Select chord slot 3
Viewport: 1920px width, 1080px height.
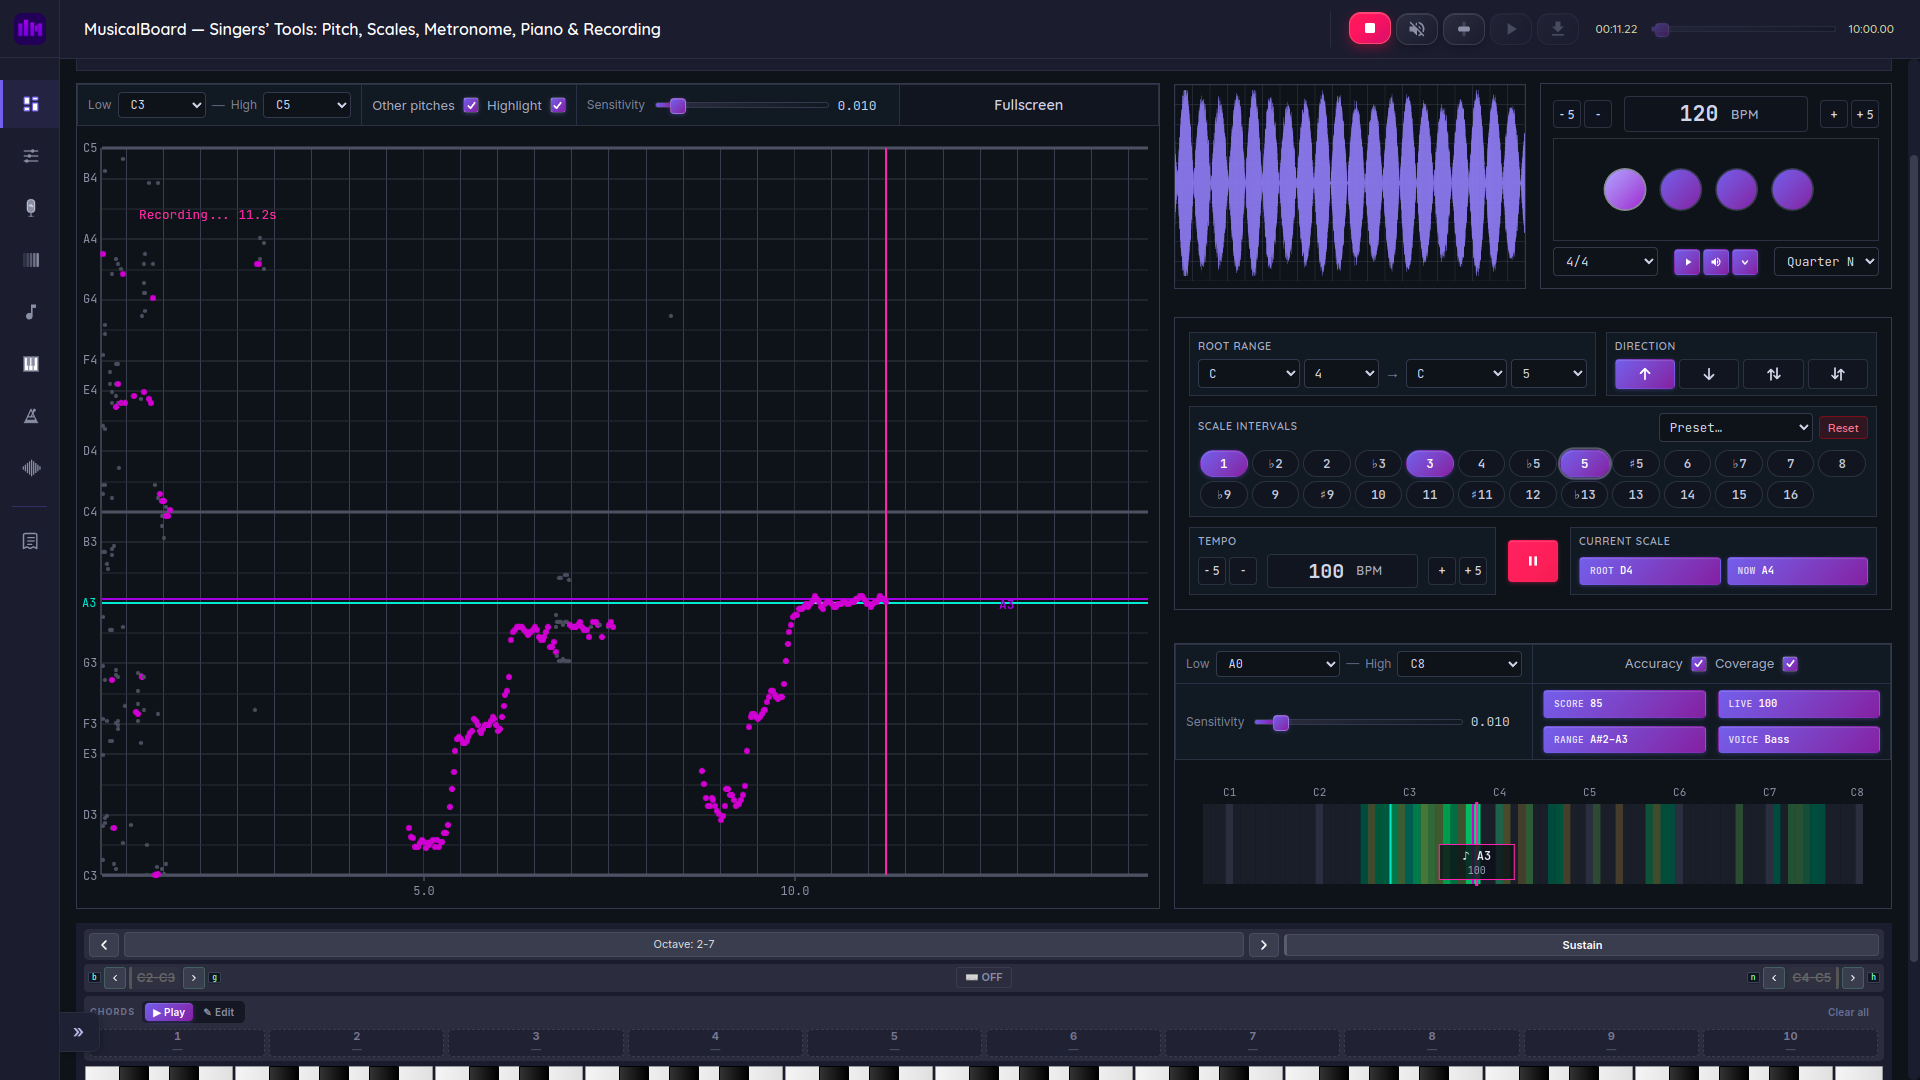(536, 1042)
